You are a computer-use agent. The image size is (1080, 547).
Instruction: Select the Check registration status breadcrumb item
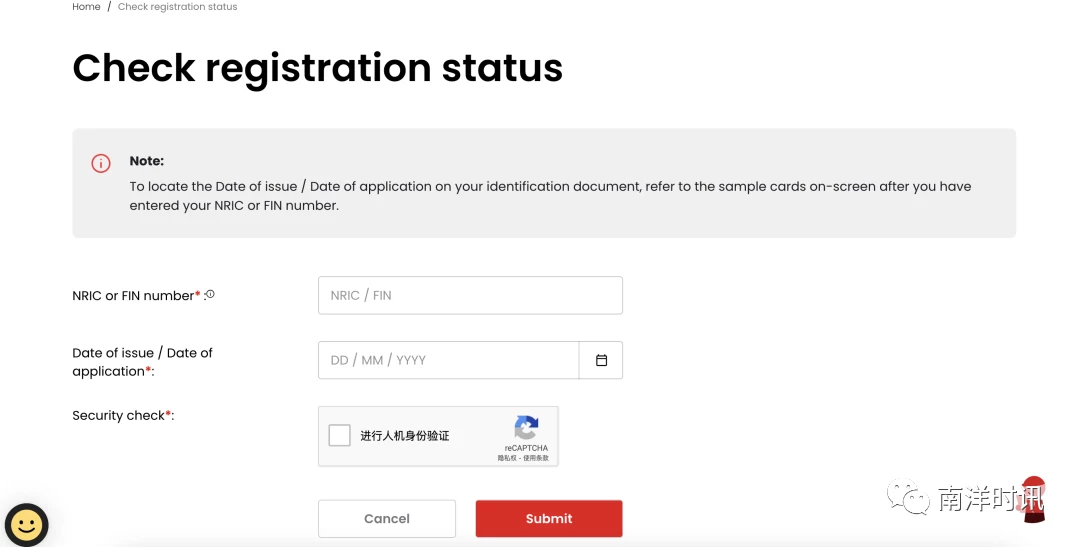[178, 7]
